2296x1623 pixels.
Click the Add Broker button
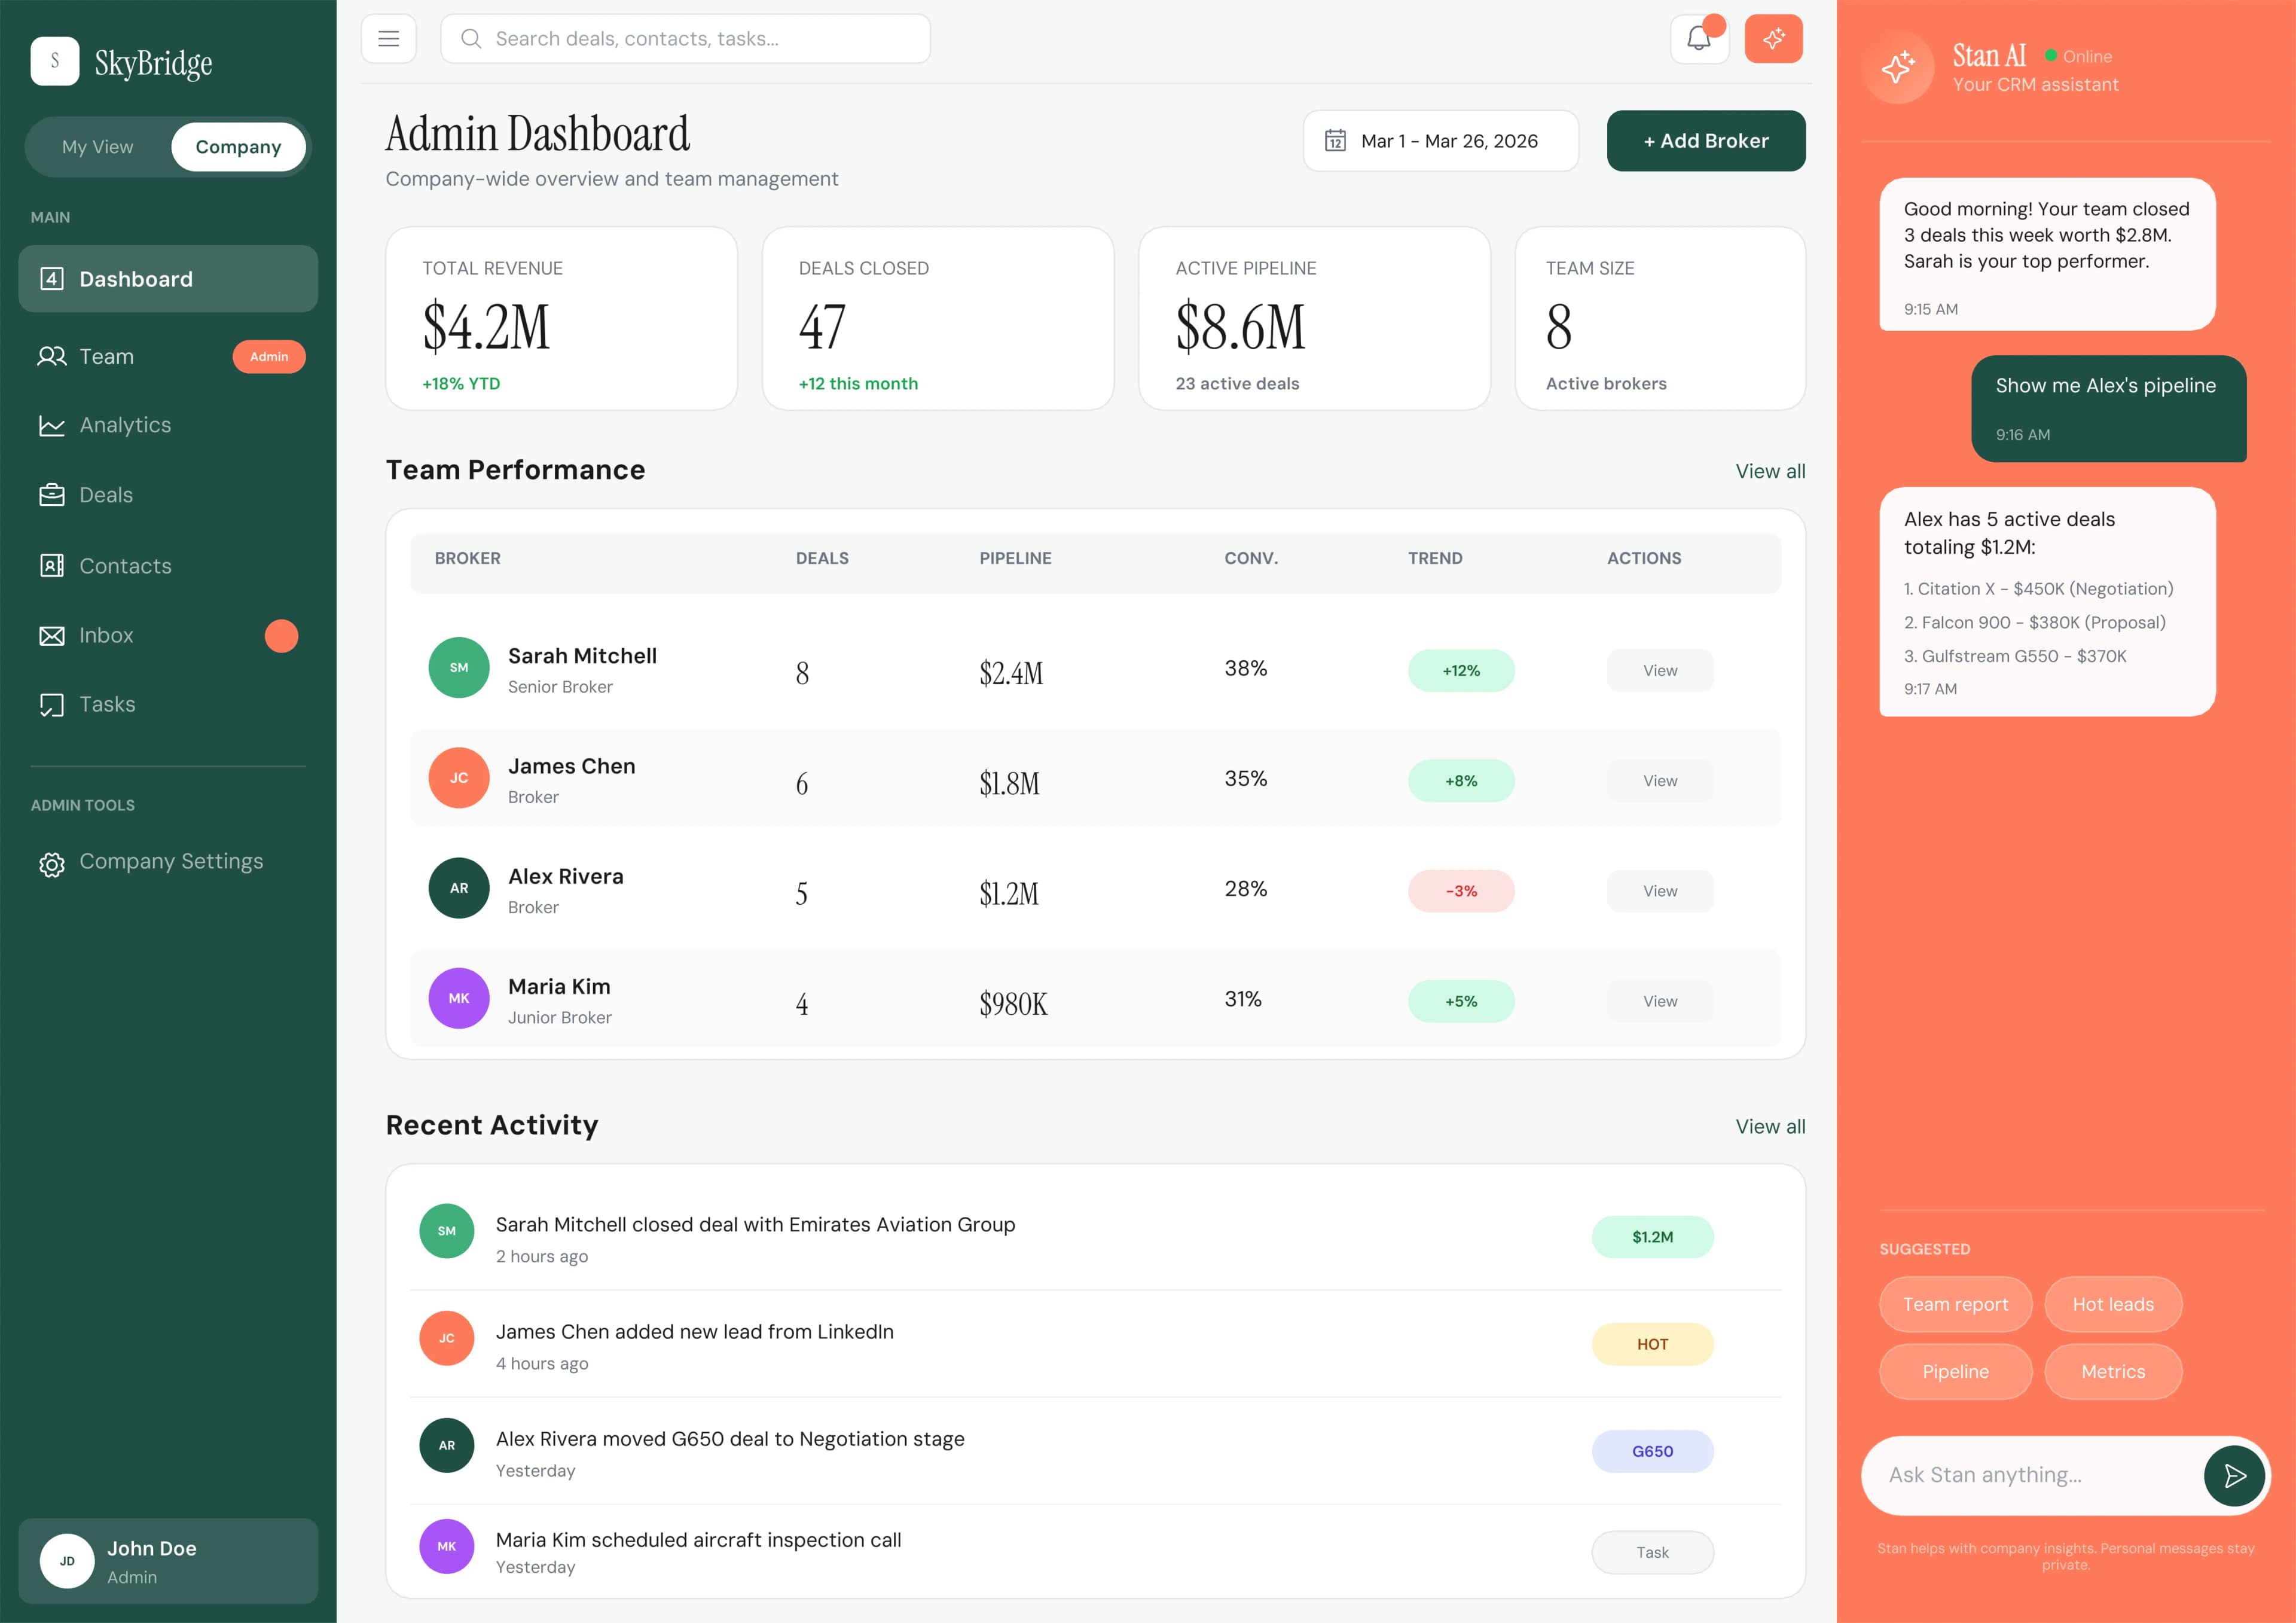[x=1706, y=140]
